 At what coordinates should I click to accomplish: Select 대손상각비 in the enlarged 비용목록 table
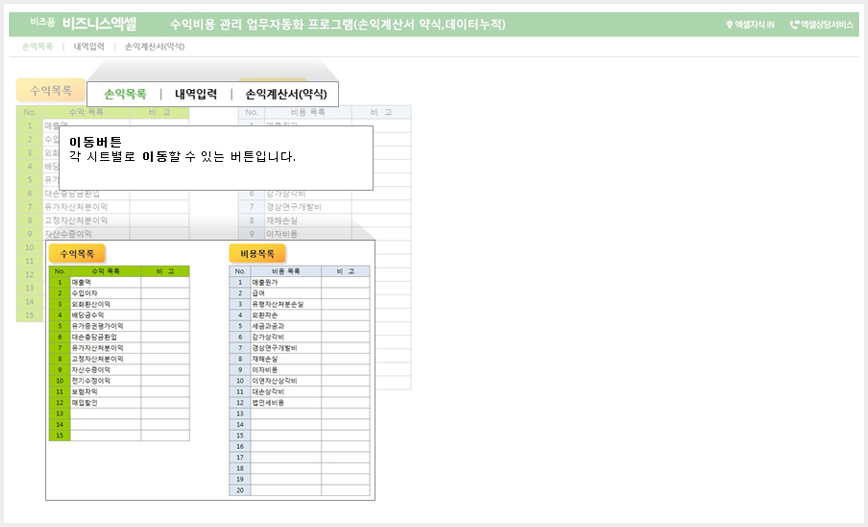286,391
